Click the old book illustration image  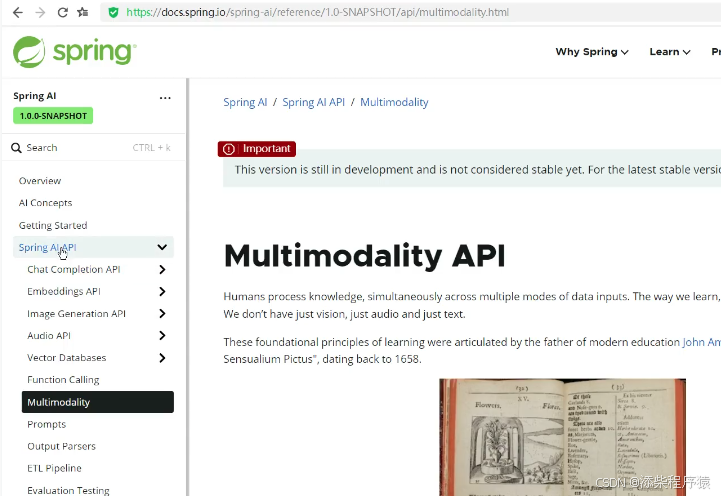click(562, 437)
